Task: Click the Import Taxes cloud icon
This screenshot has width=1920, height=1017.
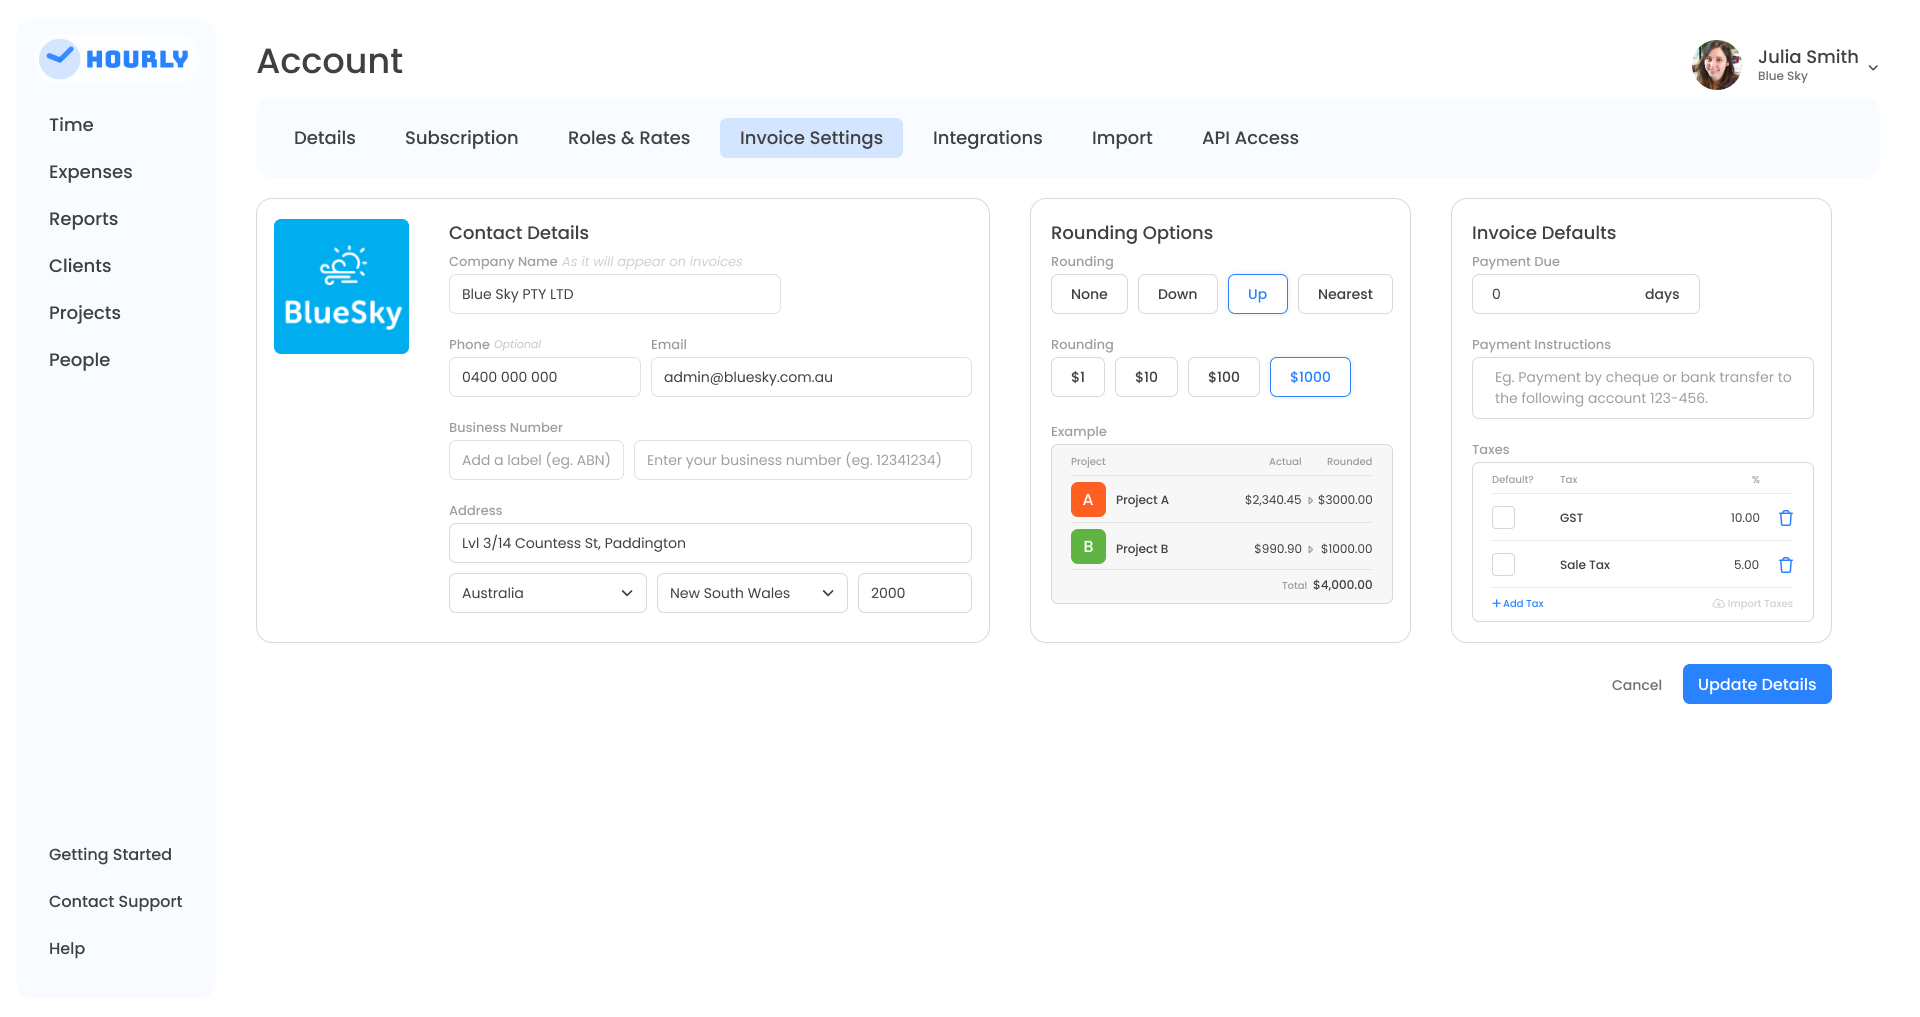Action: (1718, 604)
